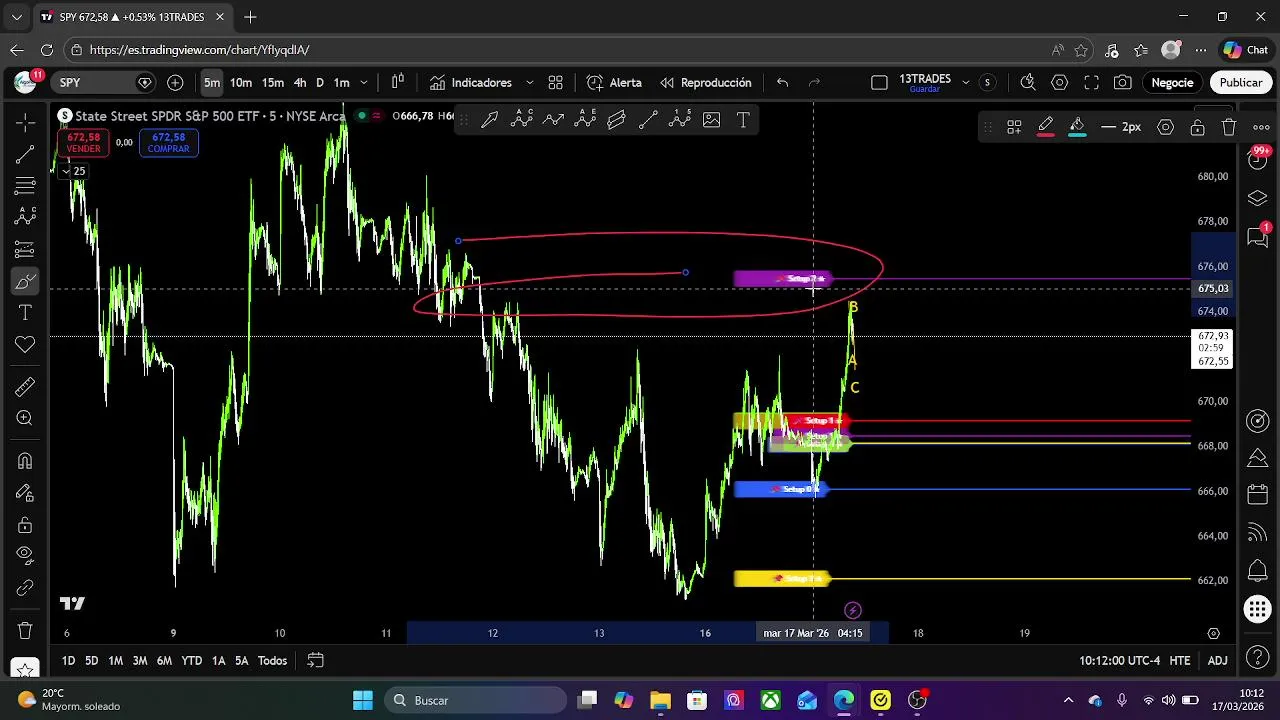Select the crosshair cursor tool
This screenshot has height=720, width=1280.
click(x=25, y=122)
